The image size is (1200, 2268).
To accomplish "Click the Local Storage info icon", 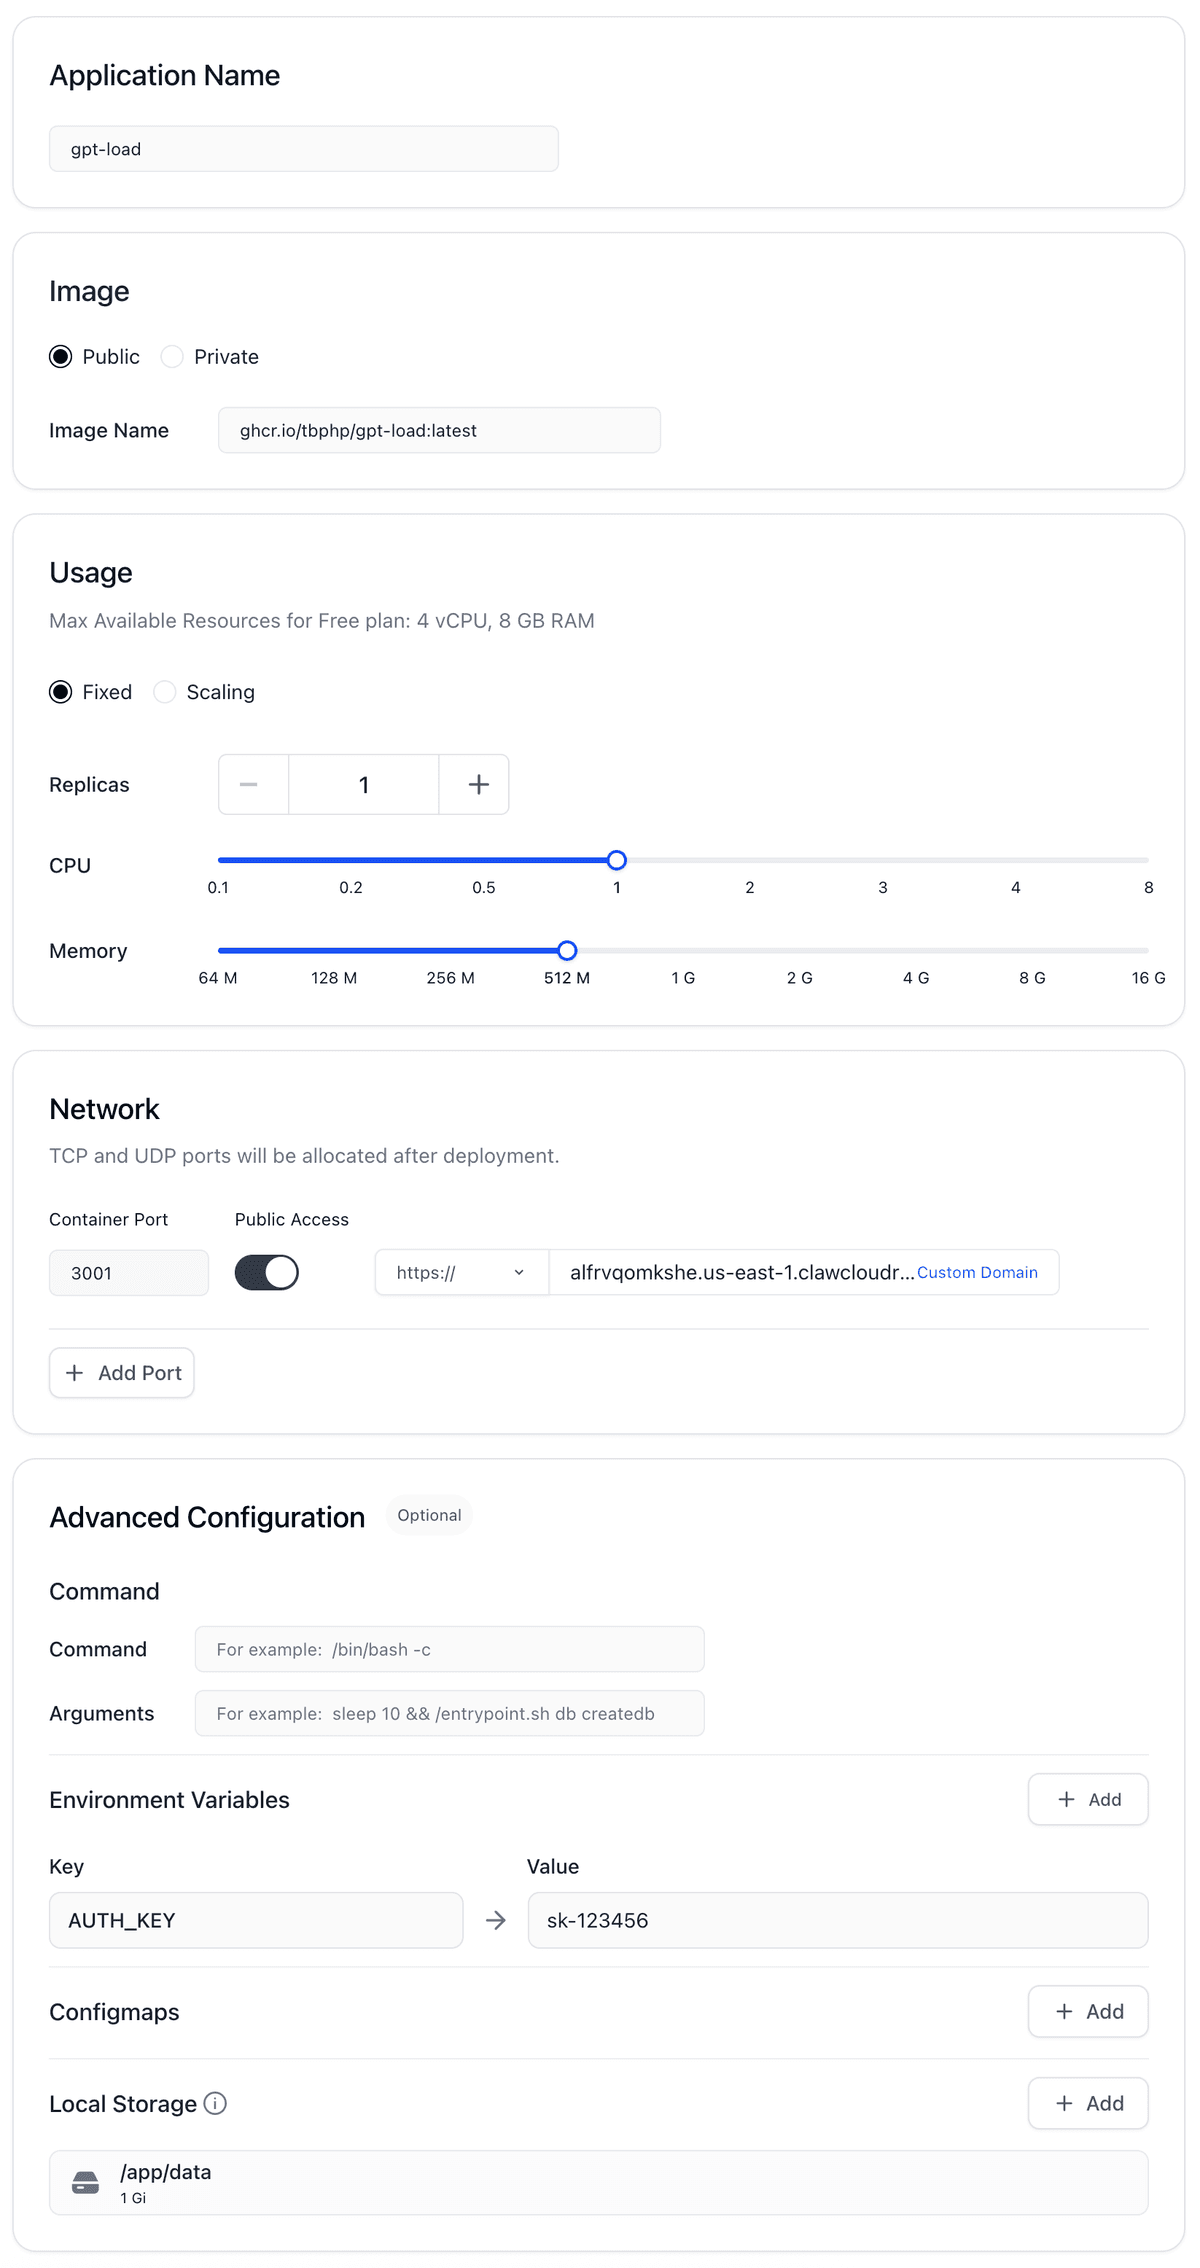I will tap(215, 2103).
